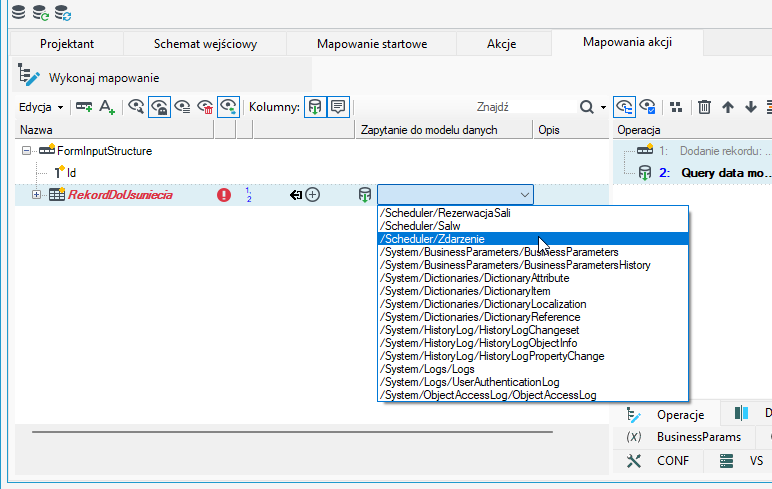The width and height of the screenshot is (772, 489).
Task: Switch to the Akcje tab
Action: point(502,44)
